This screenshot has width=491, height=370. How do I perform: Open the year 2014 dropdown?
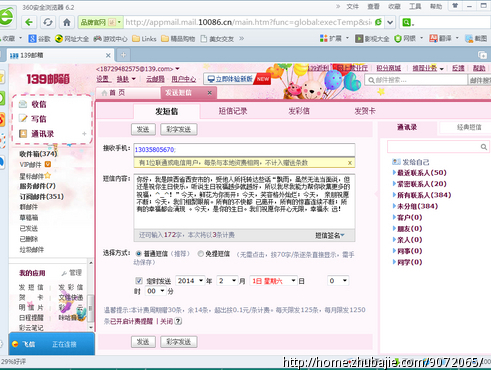click(x=190, y=281)
